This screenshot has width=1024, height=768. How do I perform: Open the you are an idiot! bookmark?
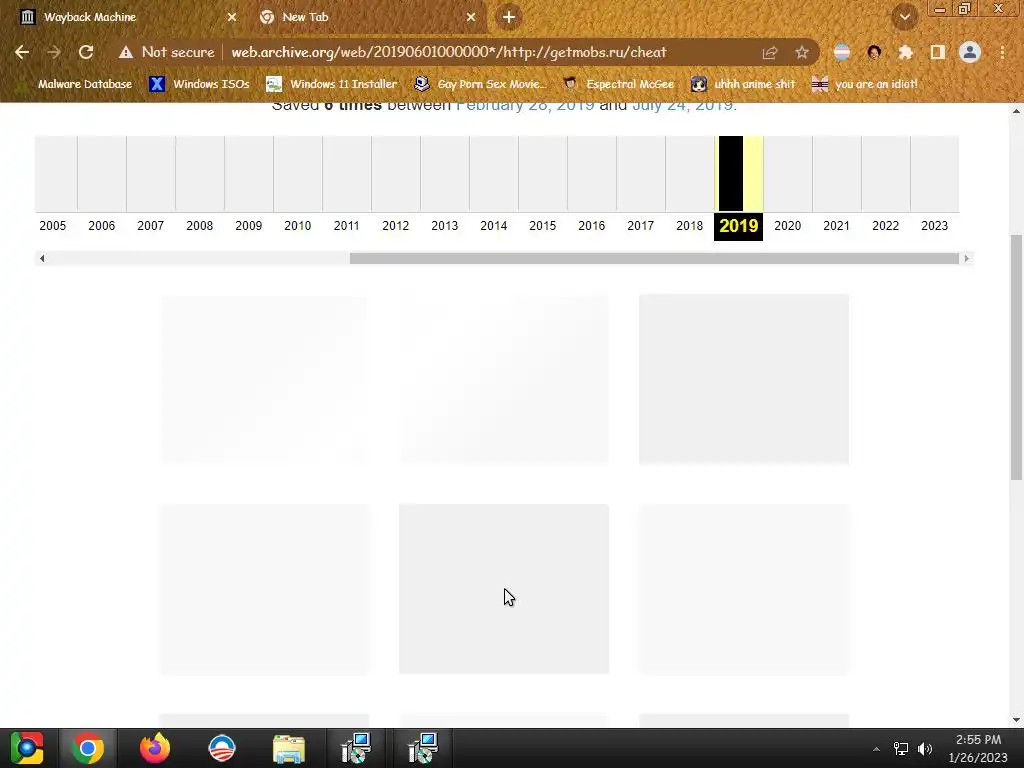865,84
